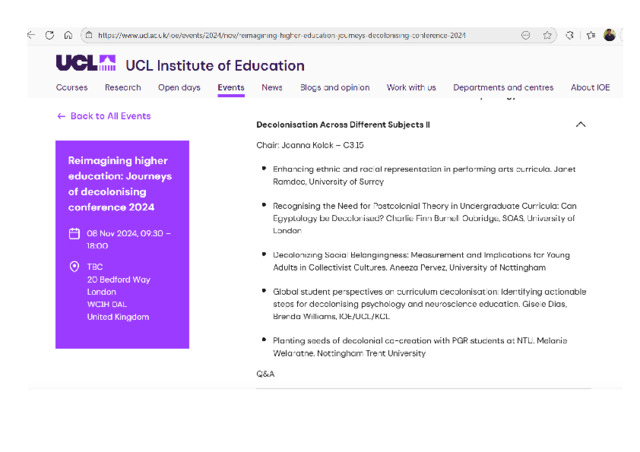Click the browser back arrow

[x=31, y=35]
